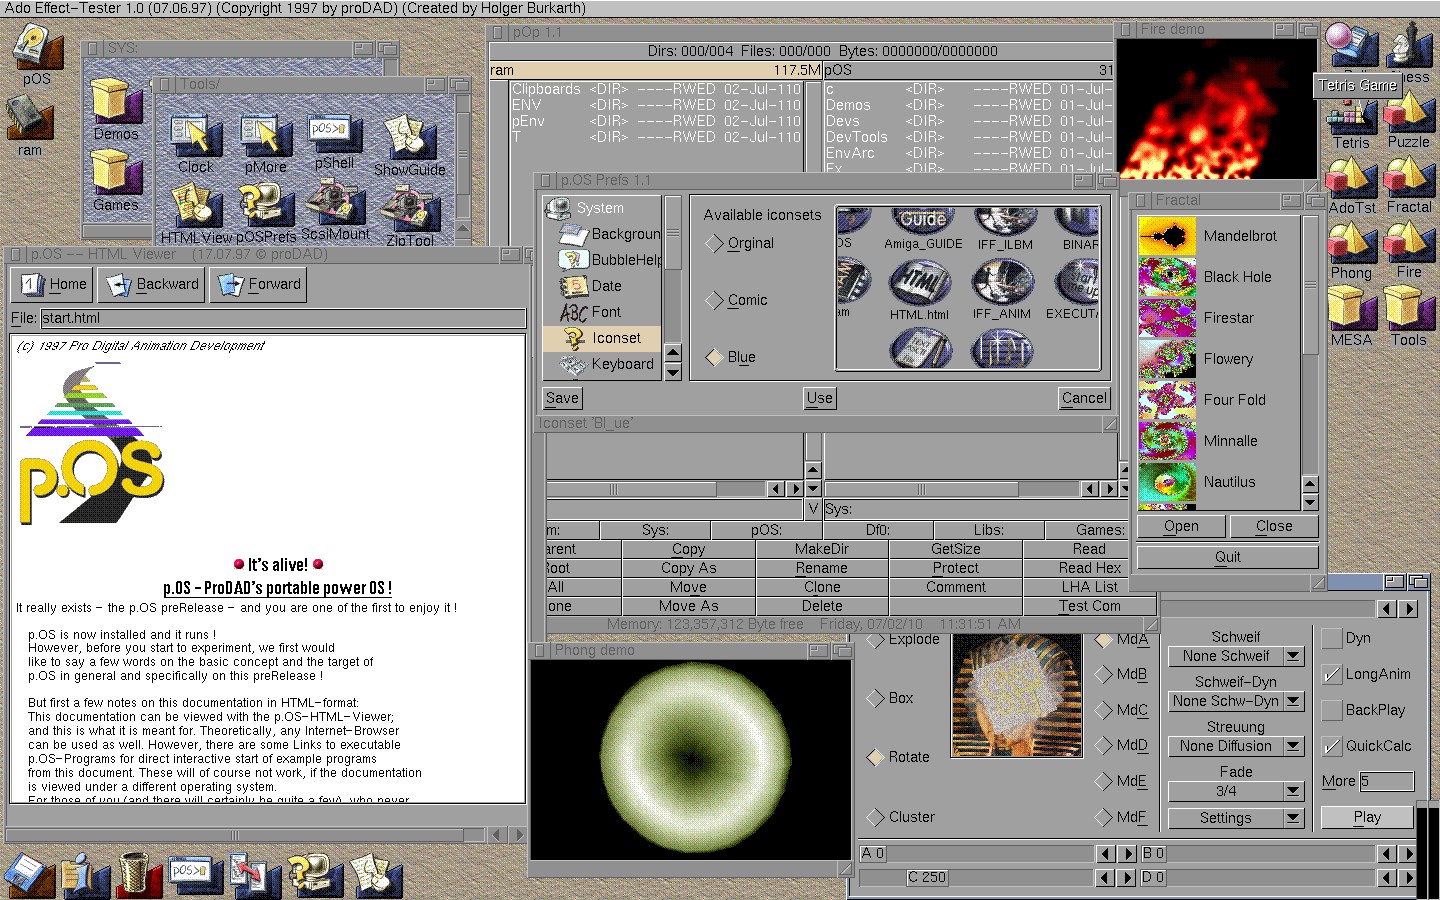Choose the Cluster effect
The height and width of the screenshot is (900, 1440).
tap(875, 817)
